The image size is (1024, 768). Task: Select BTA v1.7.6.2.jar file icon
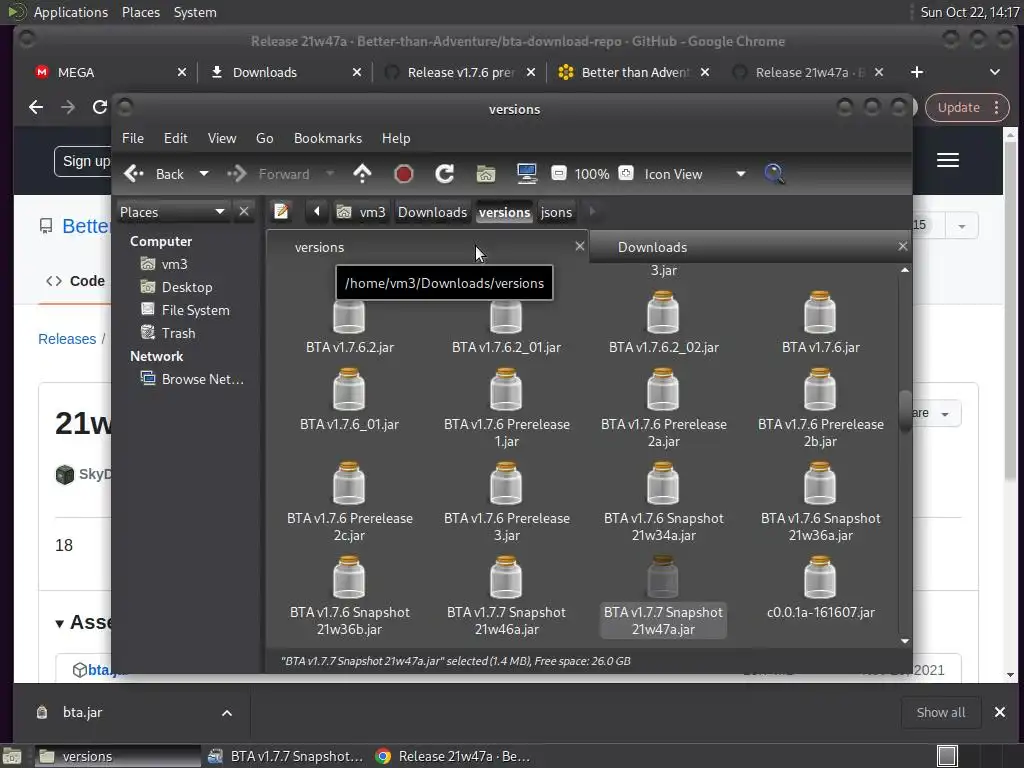(x=349, y=318)
